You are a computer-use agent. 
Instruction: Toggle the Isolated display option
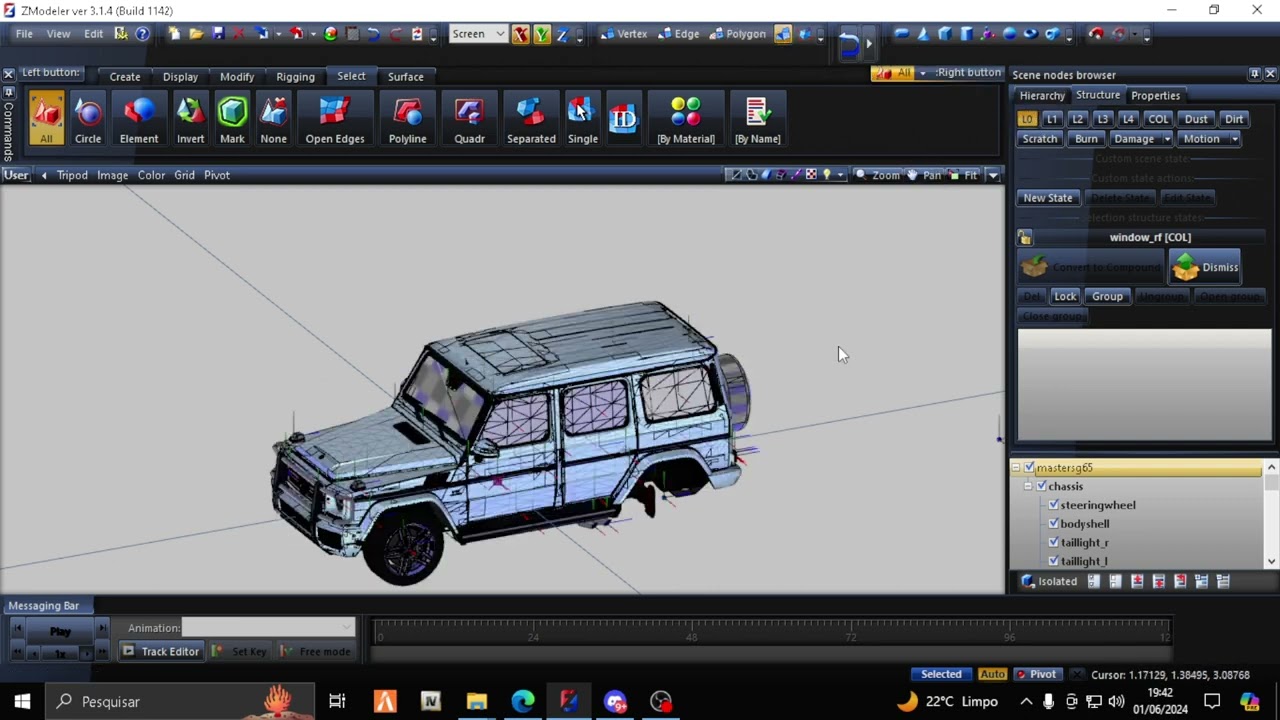(x=1049, y=581)
